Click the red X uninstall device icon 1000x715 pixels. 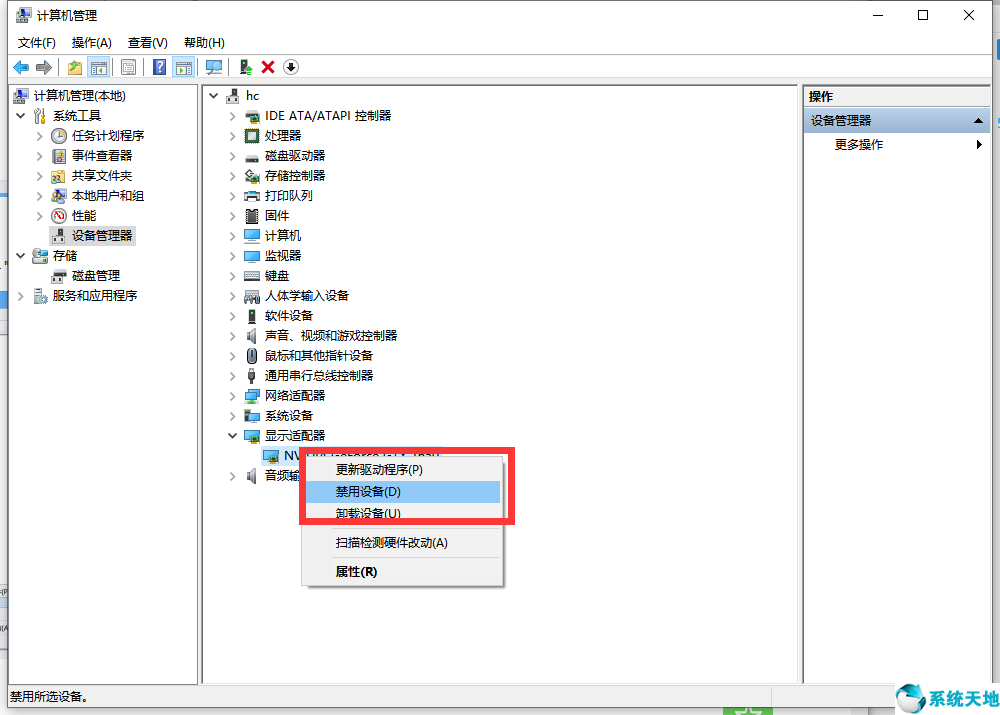tap(267, 67)
